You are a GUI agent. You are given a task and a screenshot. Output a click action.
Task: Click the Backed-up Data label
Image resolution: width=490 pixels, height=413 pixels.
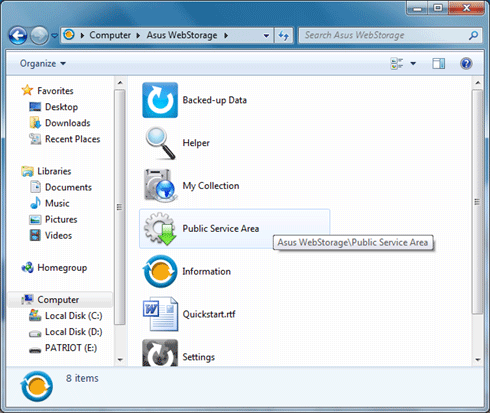pos(215,100)
